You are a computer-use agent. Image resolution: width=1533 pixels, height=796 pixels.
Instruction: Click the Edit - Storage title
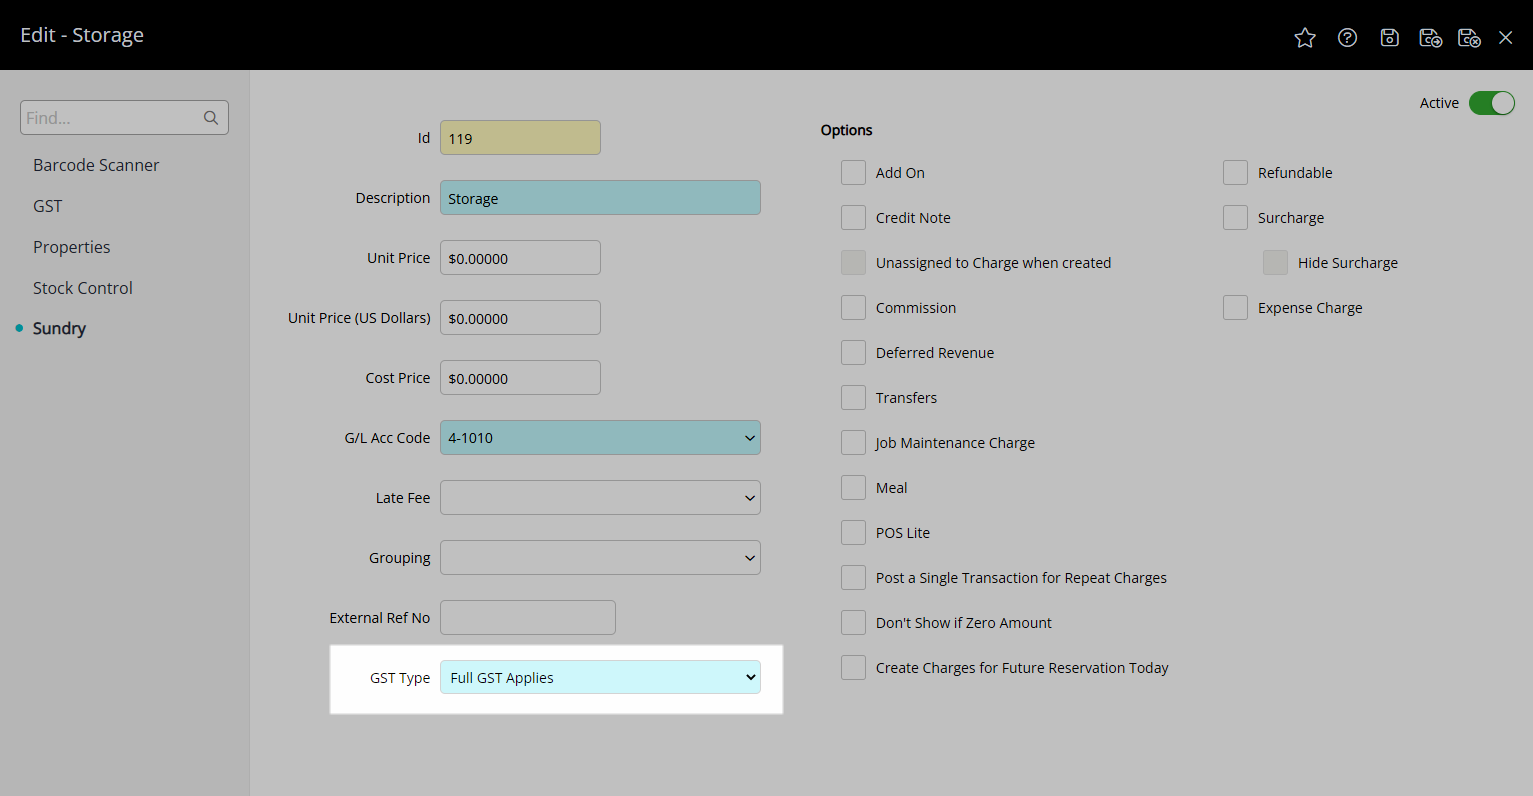coord(82,35)
